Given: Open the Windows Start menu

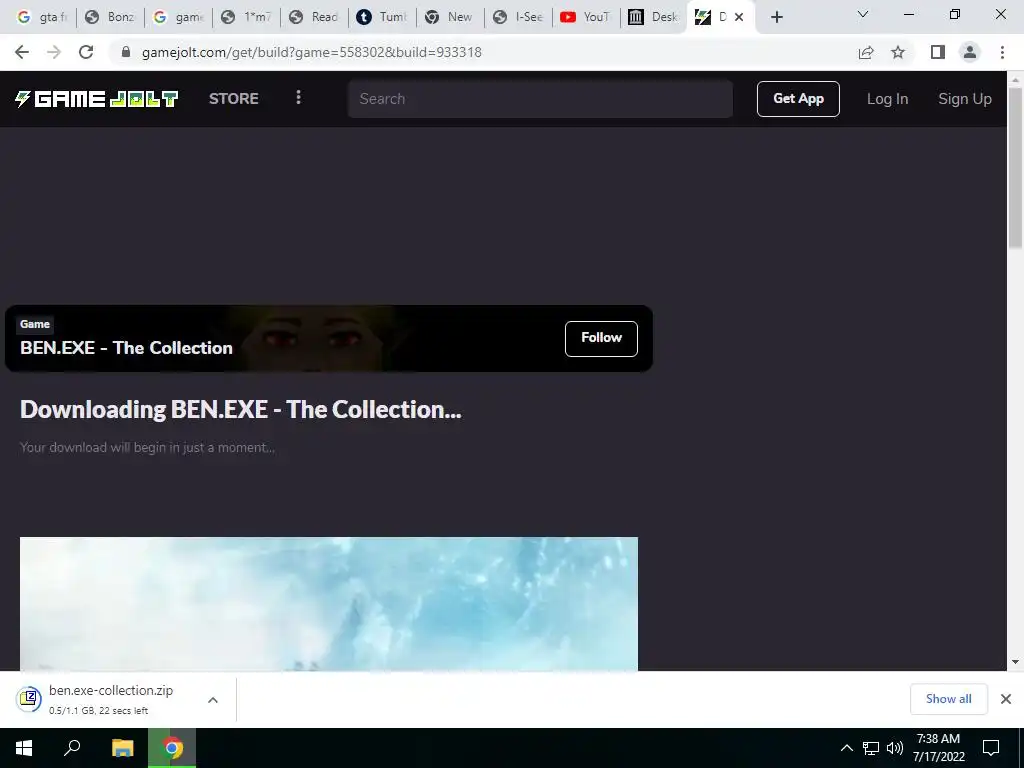Looking at the screenshot, I should (24, 748).
